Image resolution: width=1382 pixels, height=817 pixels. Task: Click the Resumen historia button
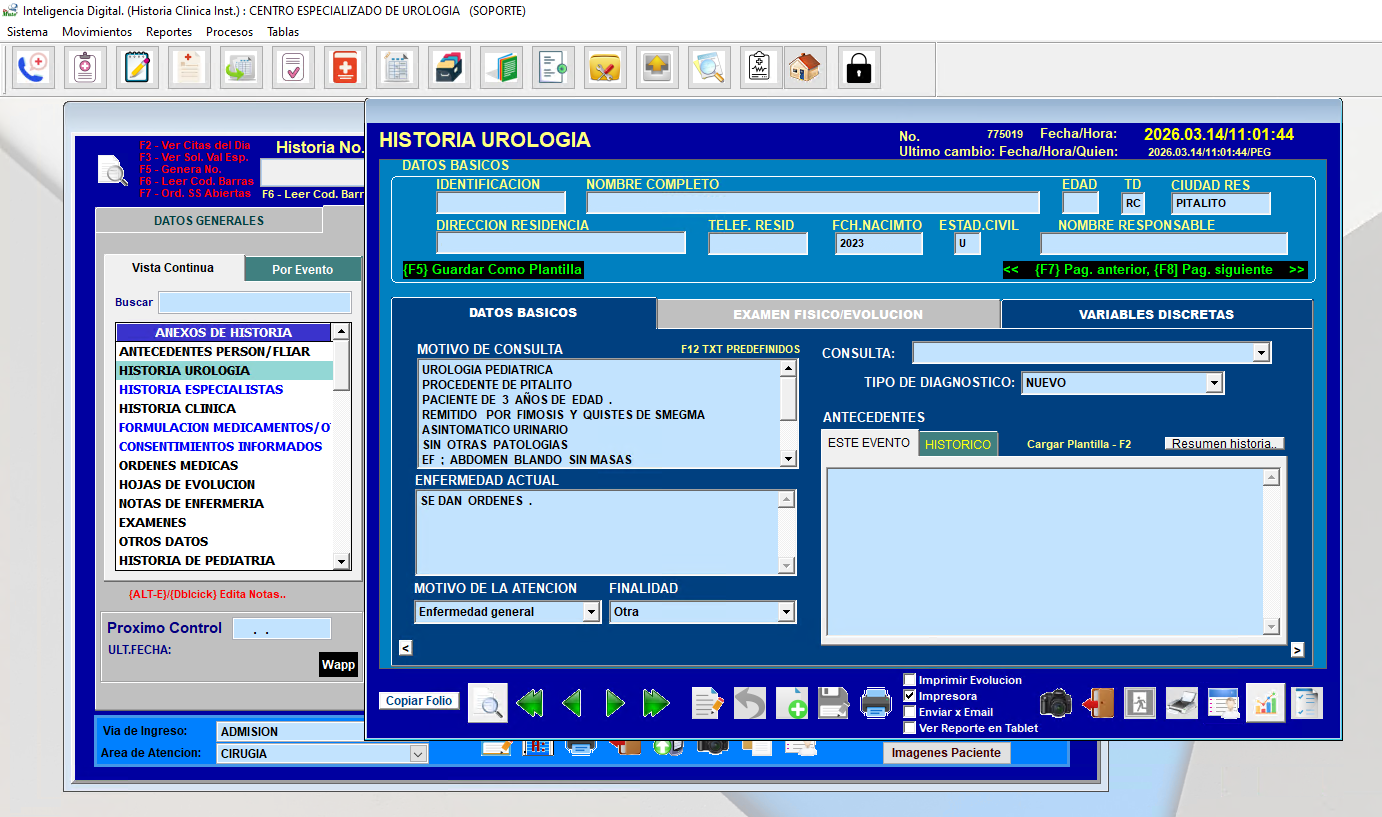pos(1224,444)
